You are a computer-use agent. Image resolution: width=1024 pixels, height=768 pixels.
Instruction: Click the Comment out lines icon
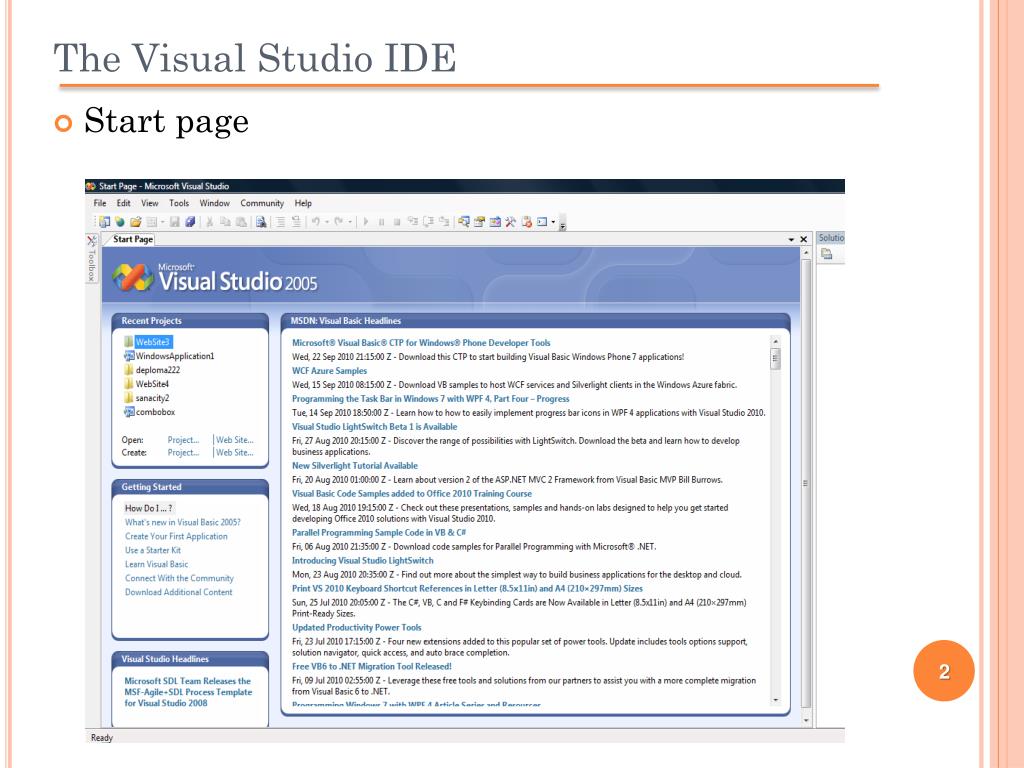pos(280,222)
